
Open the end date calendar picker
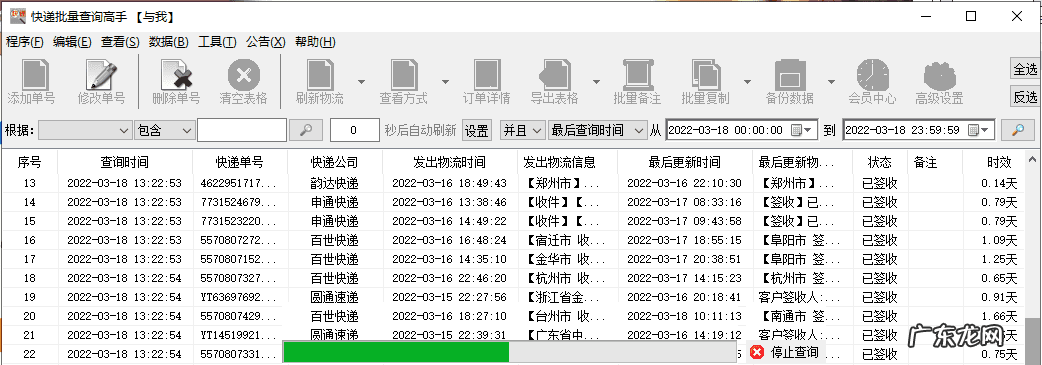point(979,130)
